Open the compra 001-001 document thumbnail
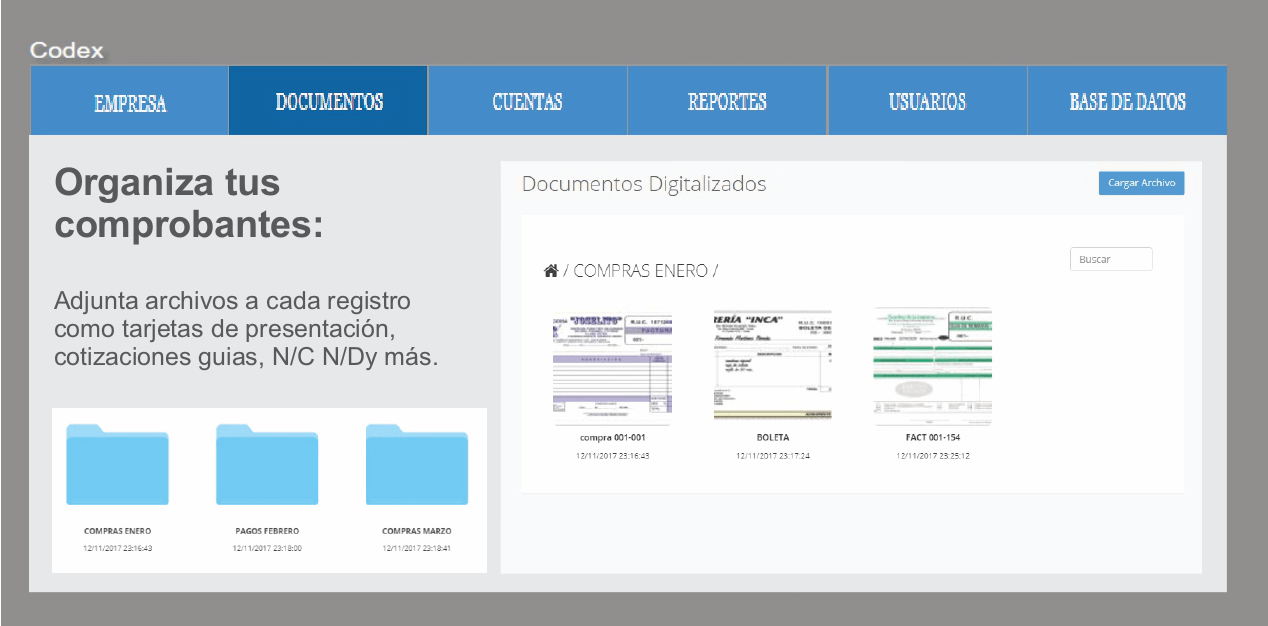Image resolution: width=1268 pixels, height=626 pixels. pyautogui.click(x=613, y=368)
